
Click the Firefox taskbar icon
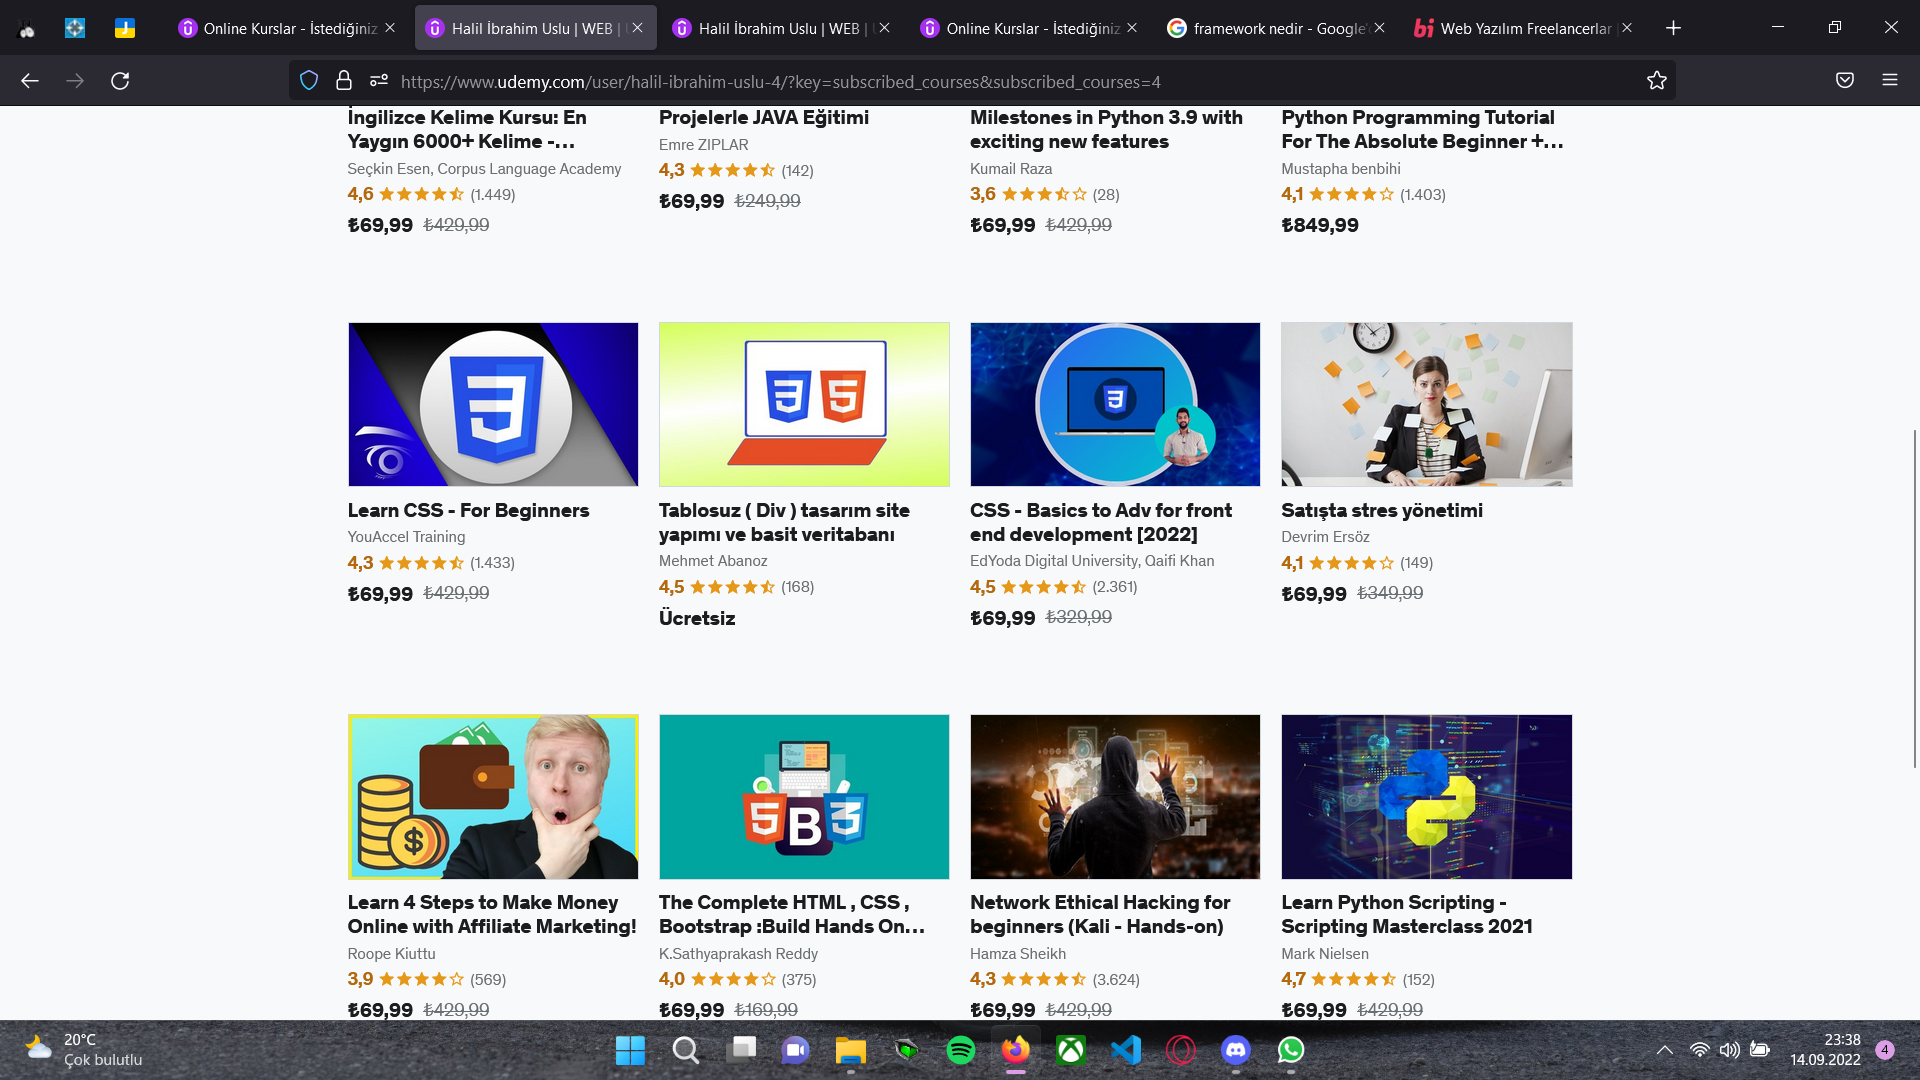[x=1016, y=1050]
